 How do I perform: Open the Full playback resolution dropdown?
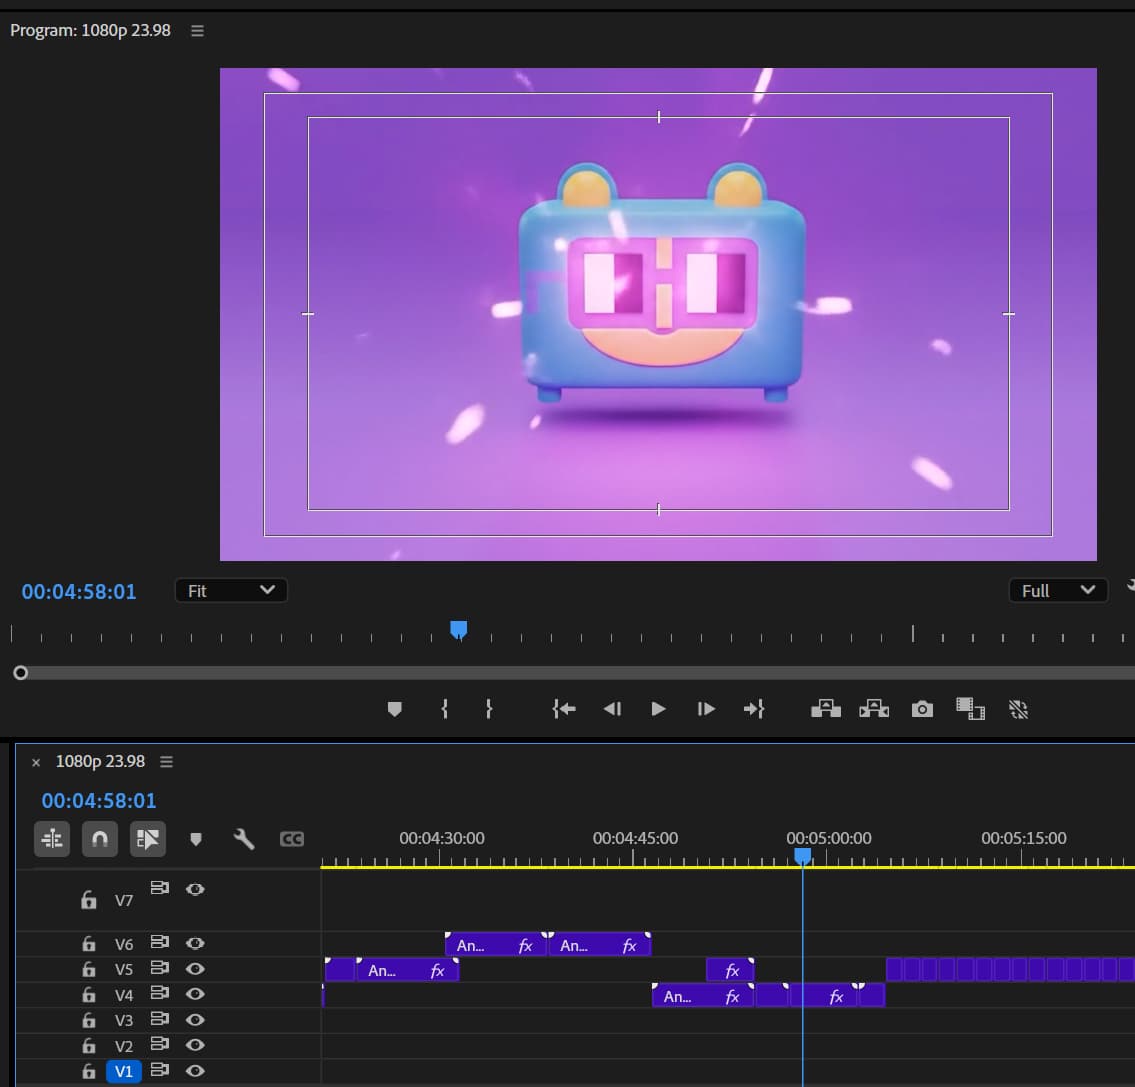(1058, 590)
